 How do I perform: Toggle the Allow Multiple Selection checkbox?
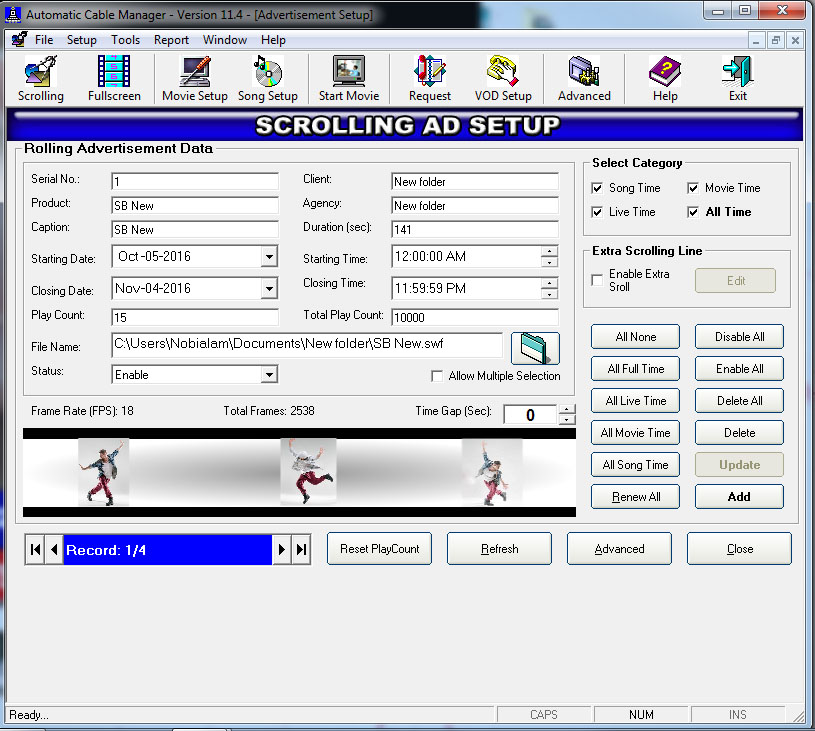coord(437,375)
